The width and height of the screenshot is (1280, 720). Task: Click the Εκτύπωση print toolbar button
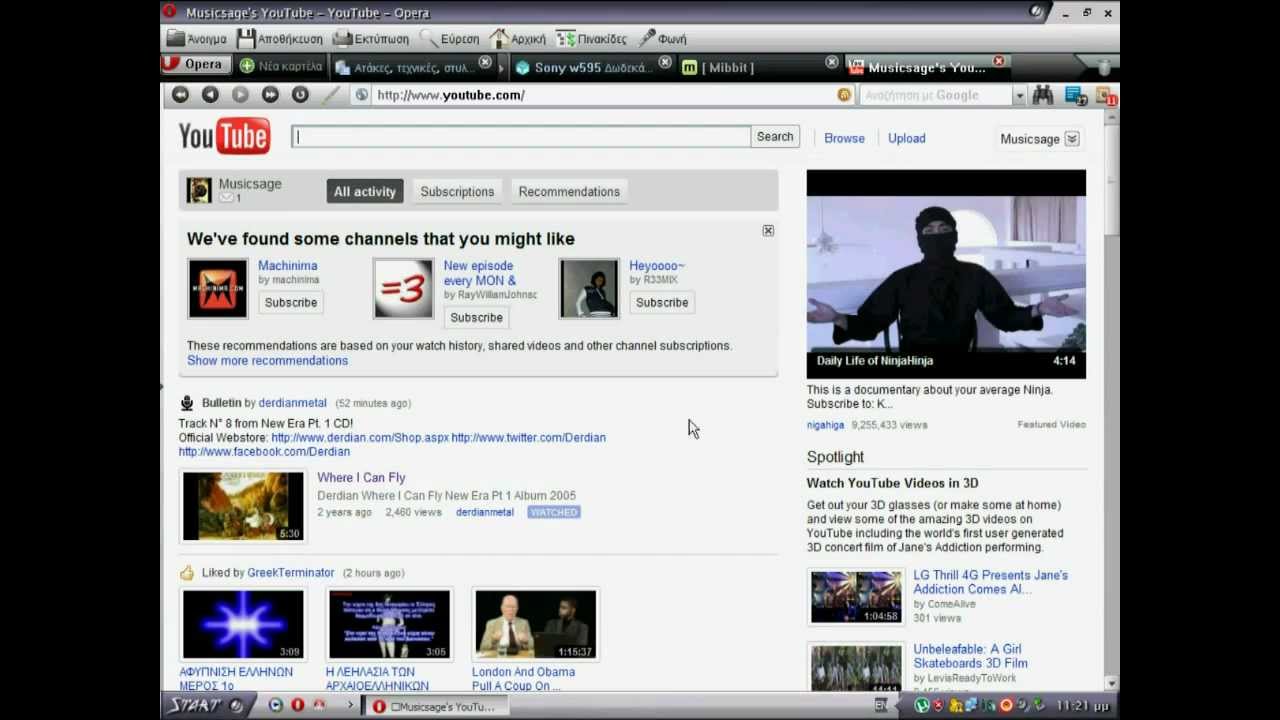[371, 39]
